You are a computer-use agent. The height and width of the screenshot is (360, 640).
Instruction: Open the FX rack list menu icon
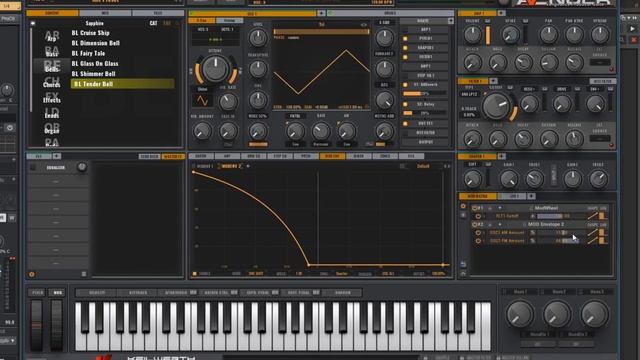(84, 274)
